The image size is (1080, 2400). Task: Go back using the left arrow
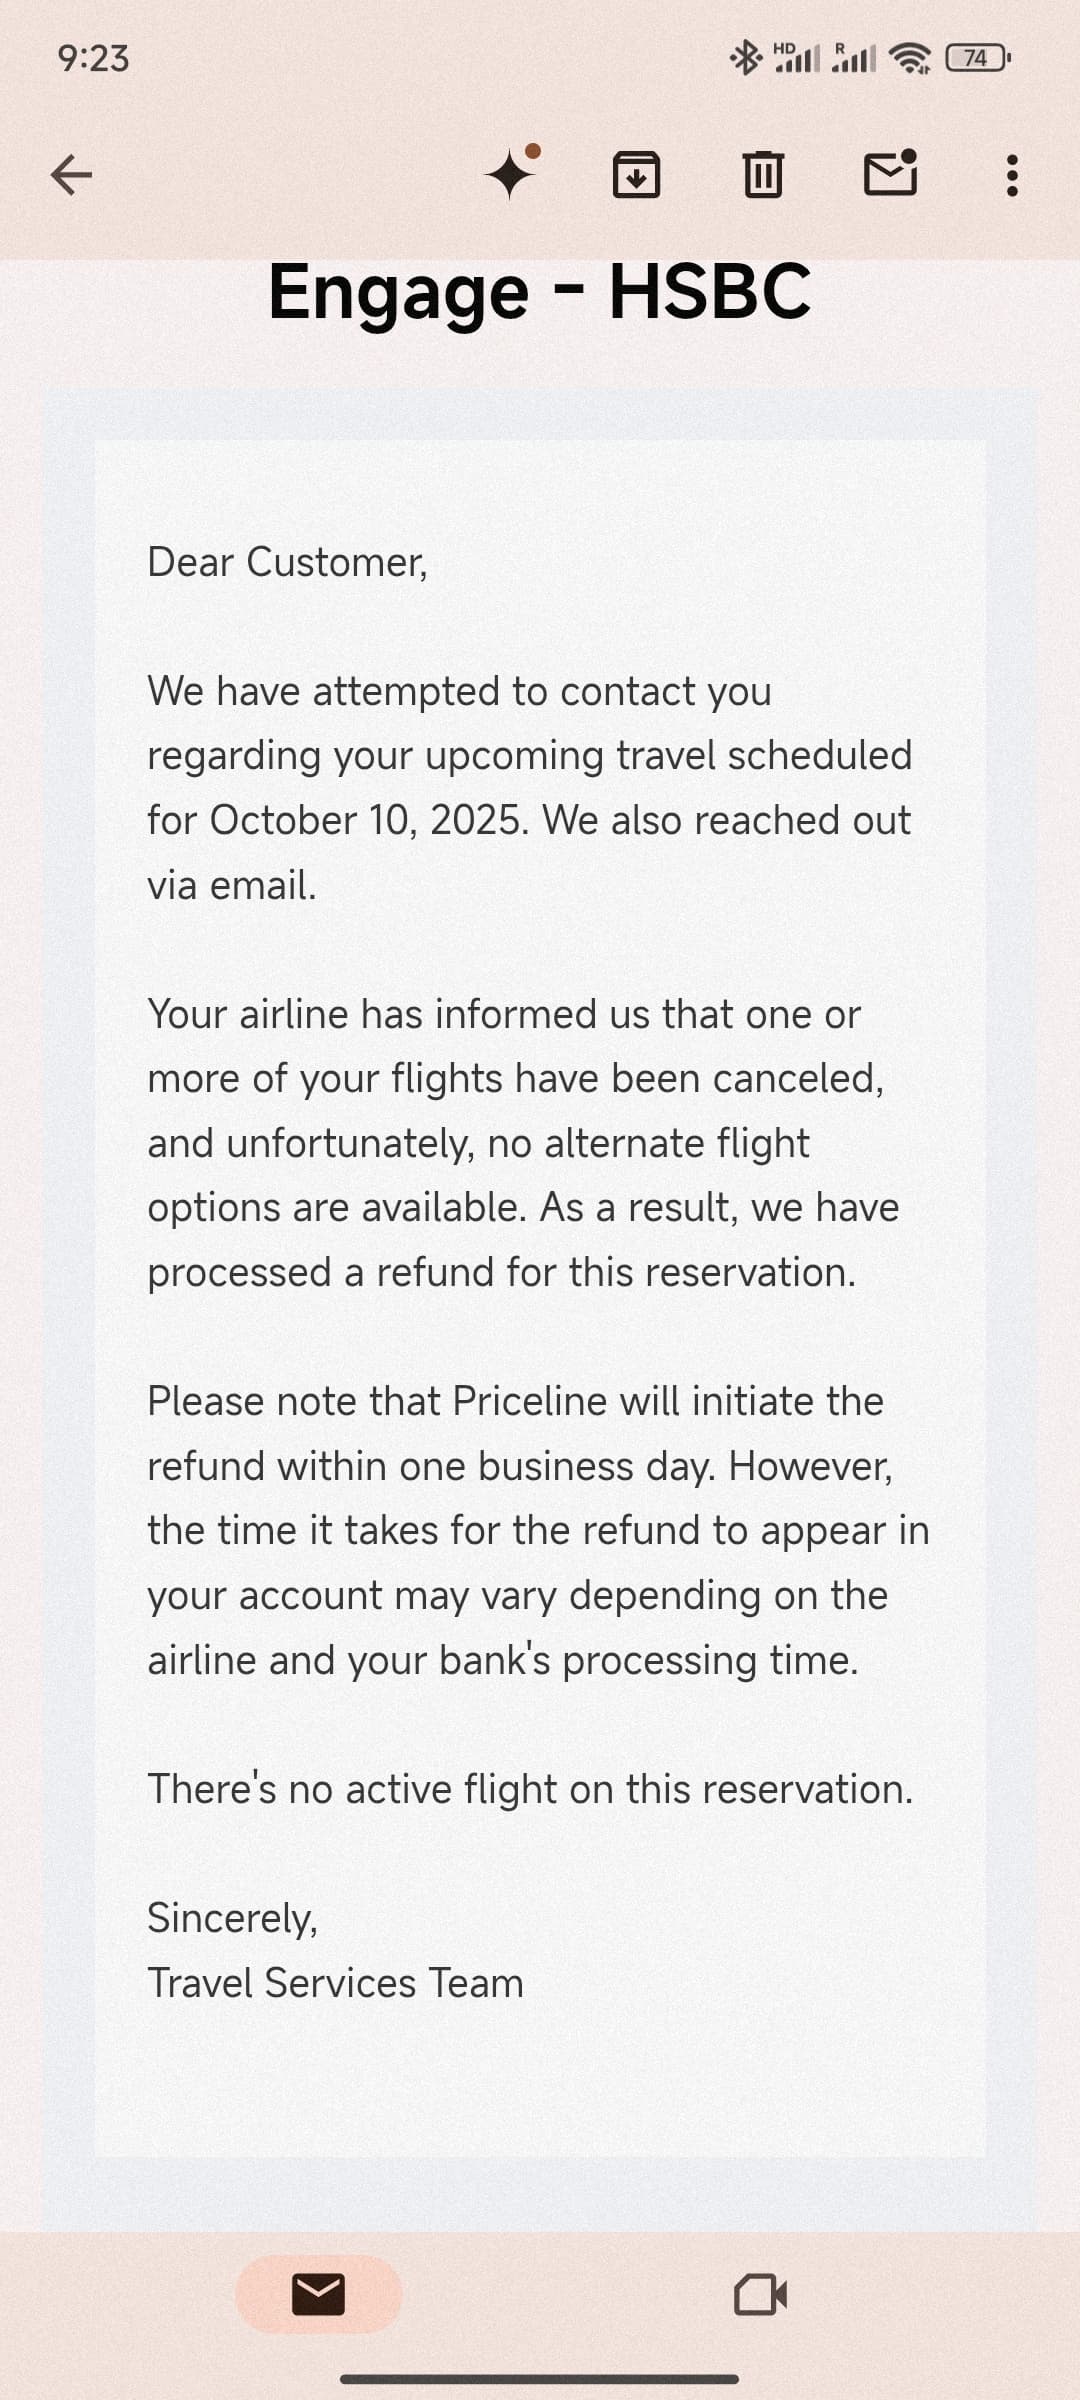pyautogui.click(x=71, y=175)
